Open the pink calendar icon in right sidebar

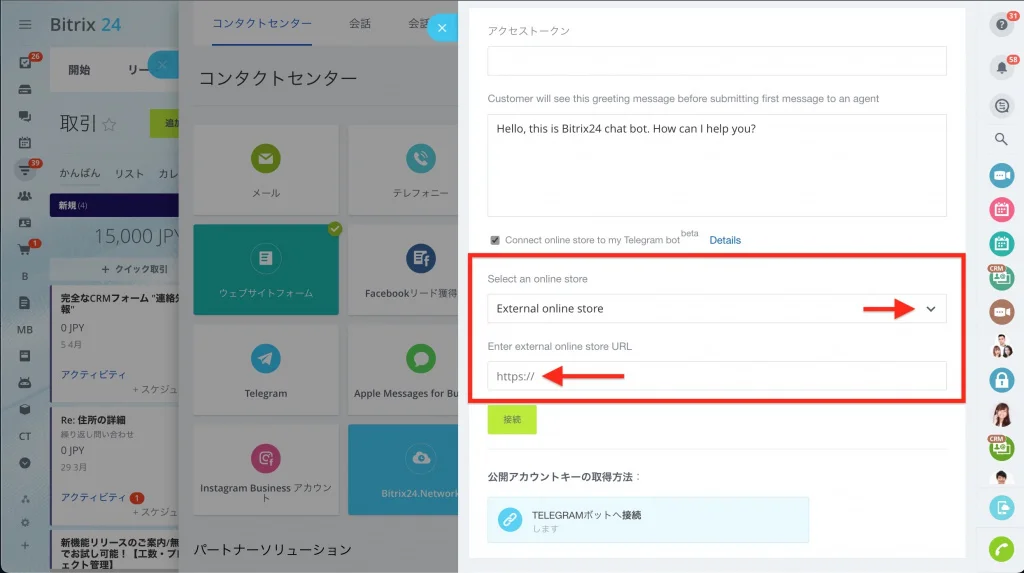pyautogui.click(x=1001, y=210)
